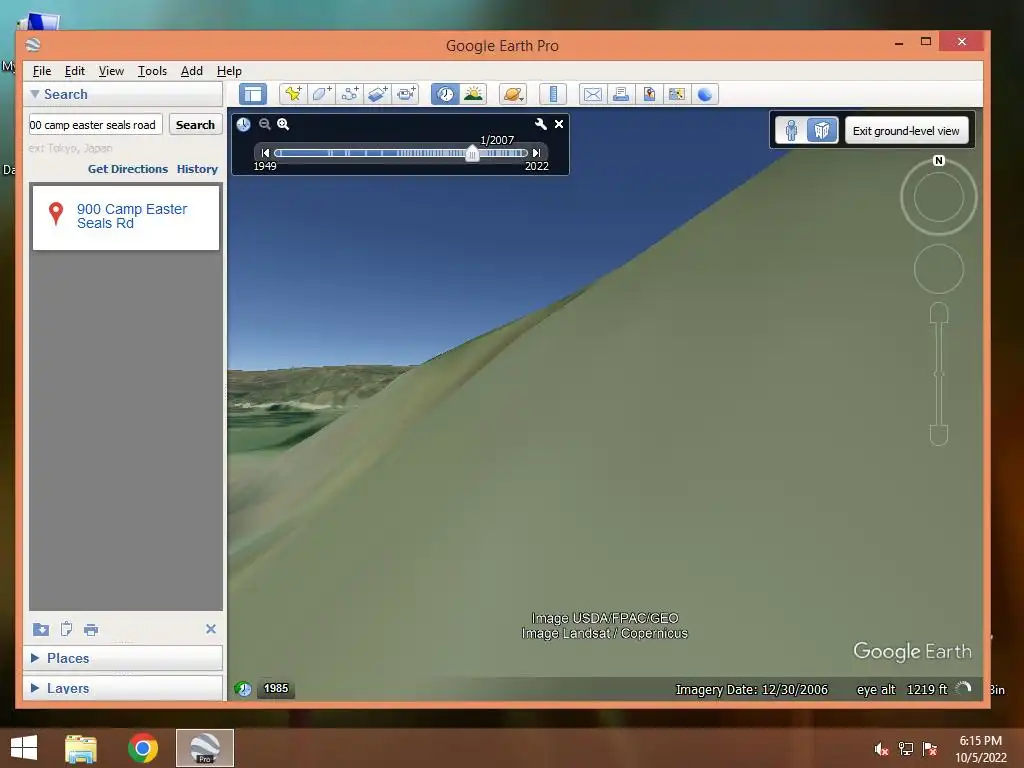Open the View menu
Image resolution: width=1024 pixels, height=768 pixels.
(x=111, y=71)
